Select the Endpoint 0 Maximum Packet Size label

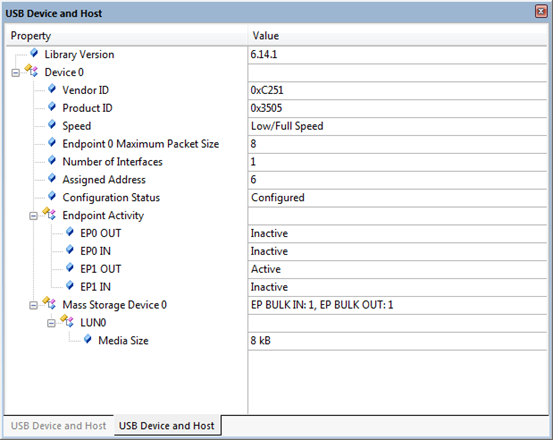pos(141,144)
